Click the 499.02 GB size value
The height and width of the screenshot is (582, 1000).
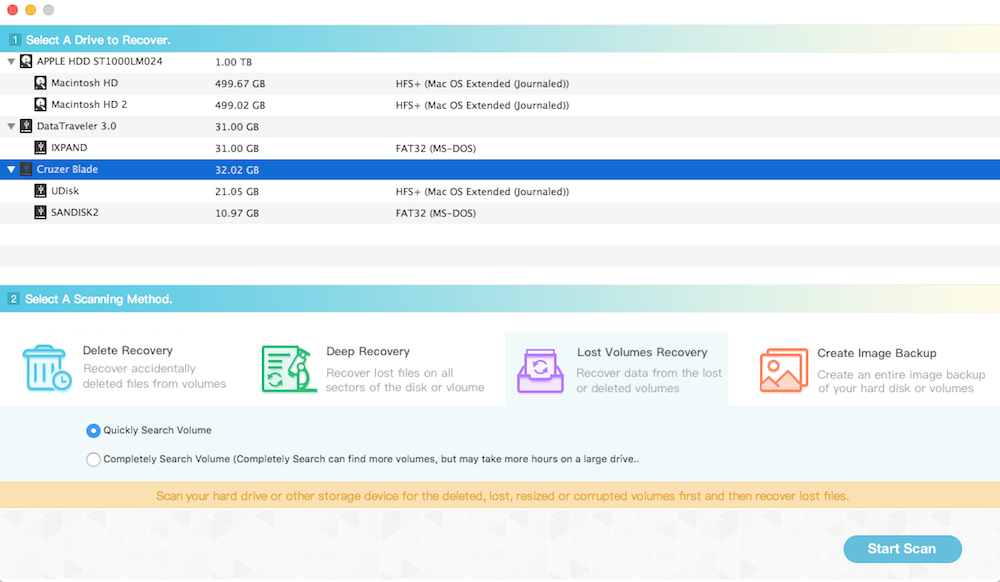[240, 105]
